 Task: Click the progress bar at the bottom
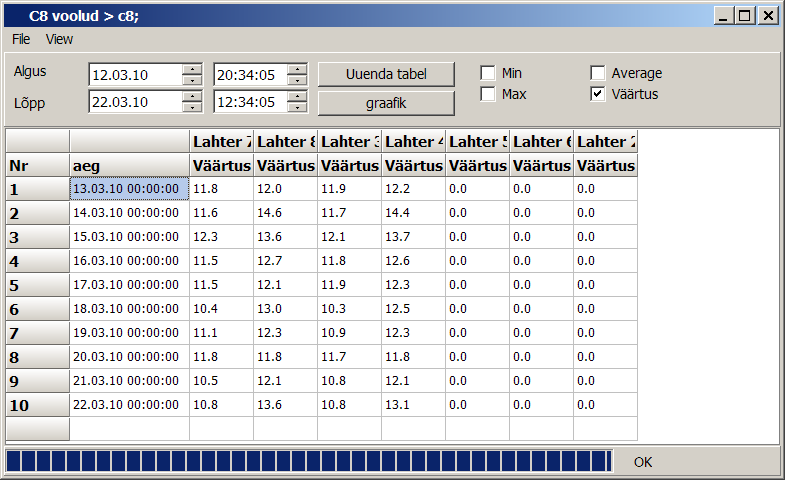click(x=308, y=461)
